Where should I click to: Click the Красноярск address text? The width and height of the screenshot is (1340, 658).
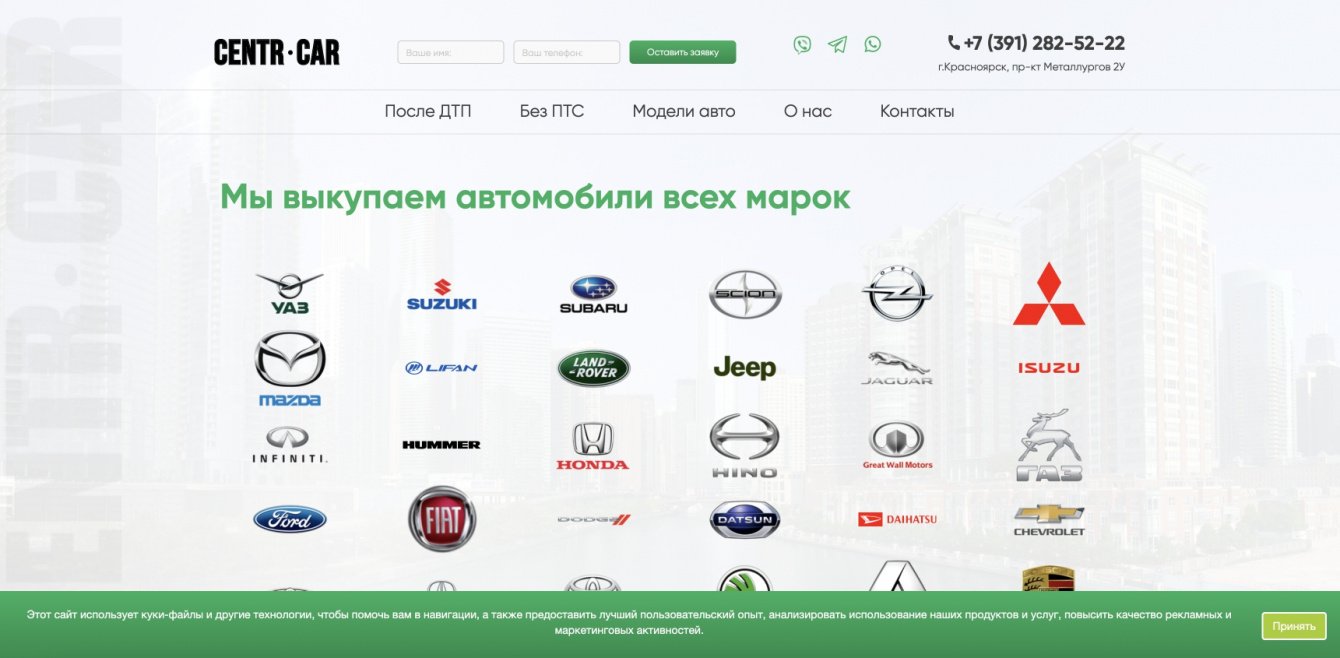1031,67
